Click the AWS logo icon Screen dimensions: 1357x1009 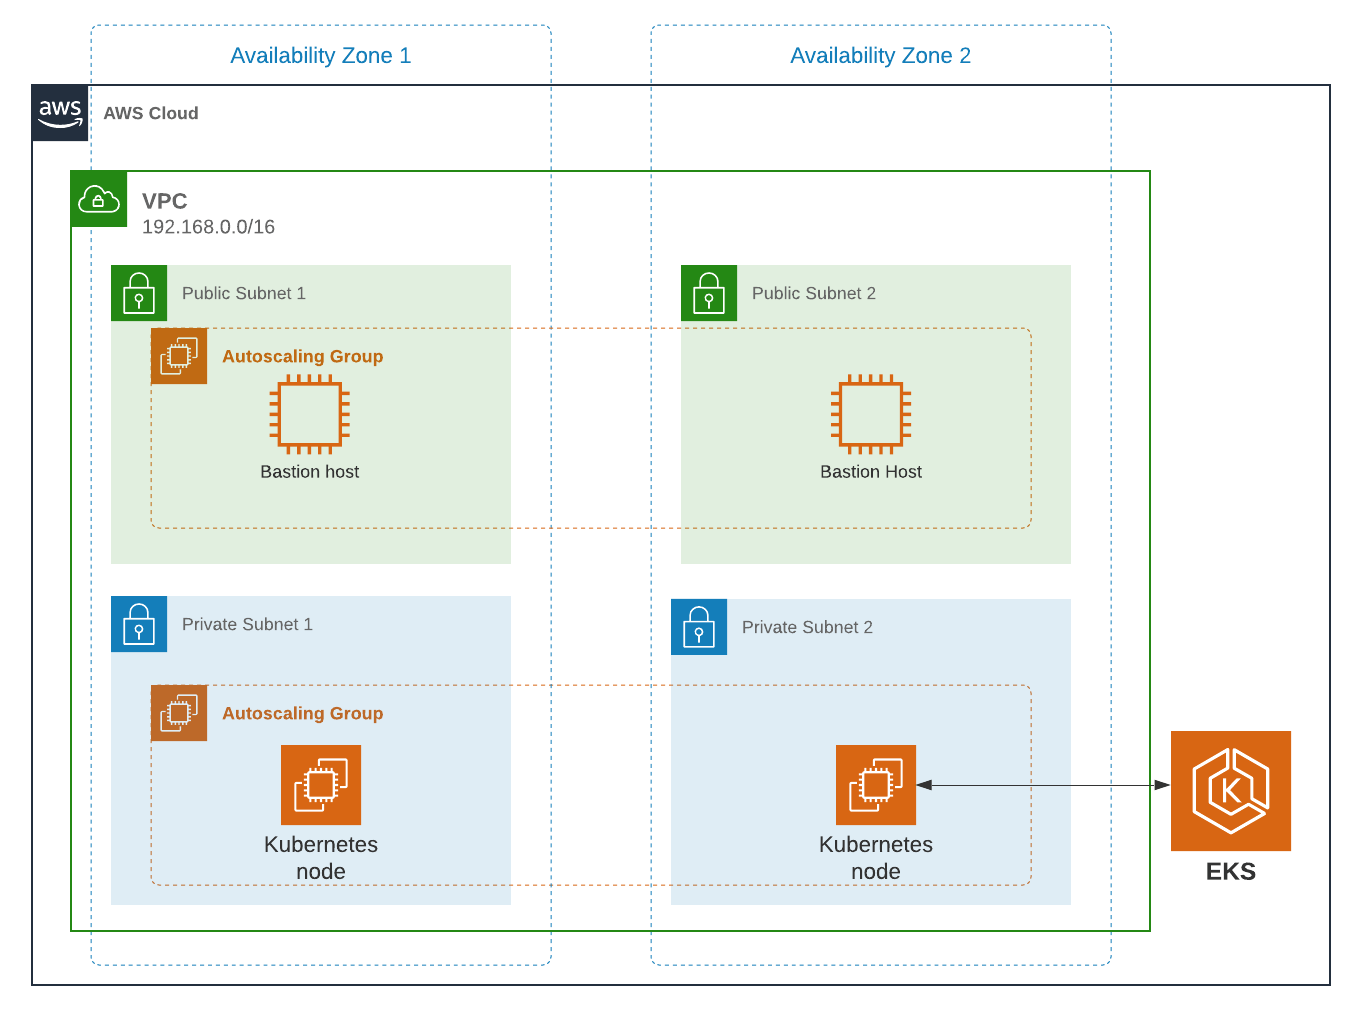pyautogui.click(x=60, y=113)
